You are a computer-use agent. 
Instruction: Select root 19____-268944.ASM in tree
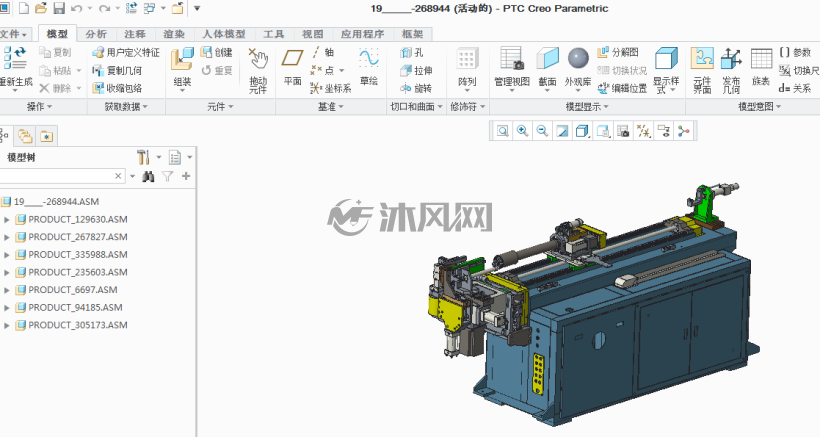pos(56,202)
